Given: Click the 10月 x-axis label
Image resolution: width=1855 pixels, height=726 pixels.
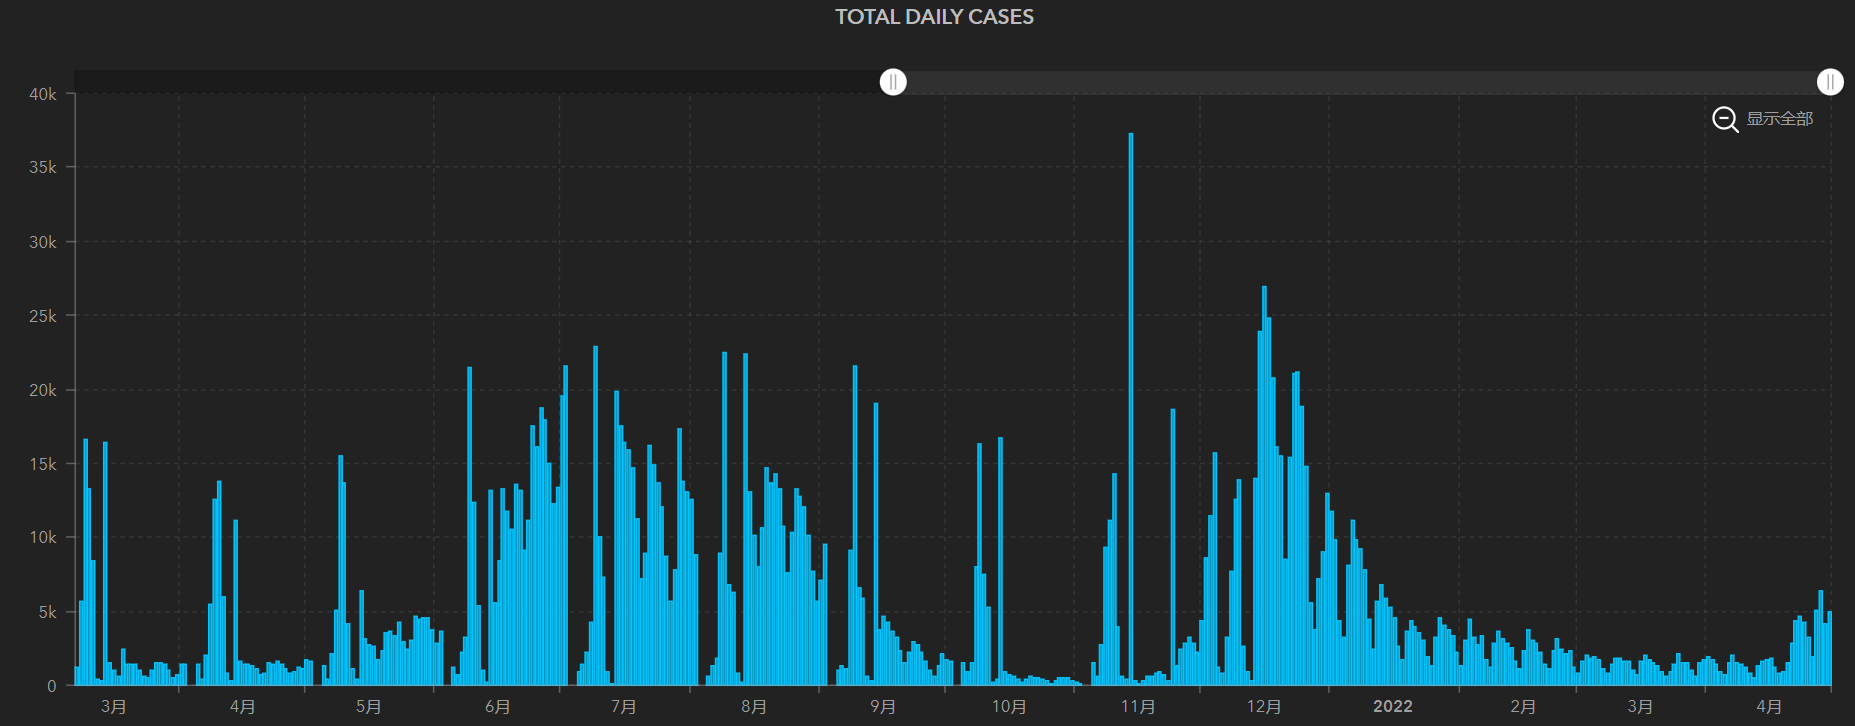Looking at the screenshot, I should [x=1009, y=707].
